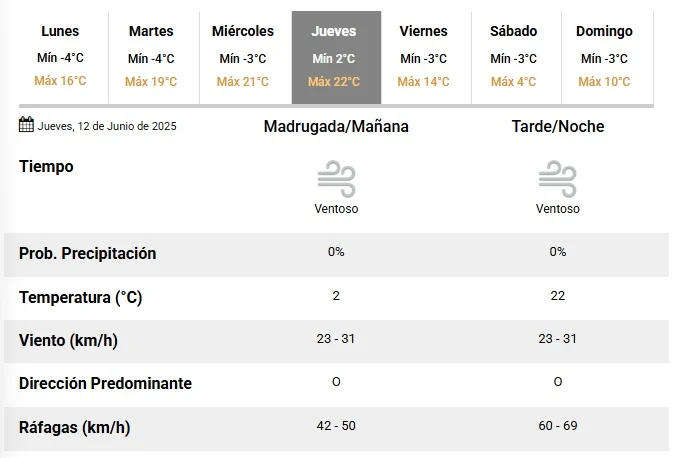The height and width of the screenshot is (458, 675).
Task: Select the highlighted Jueves tab
Action: click(x=336, y=57)
